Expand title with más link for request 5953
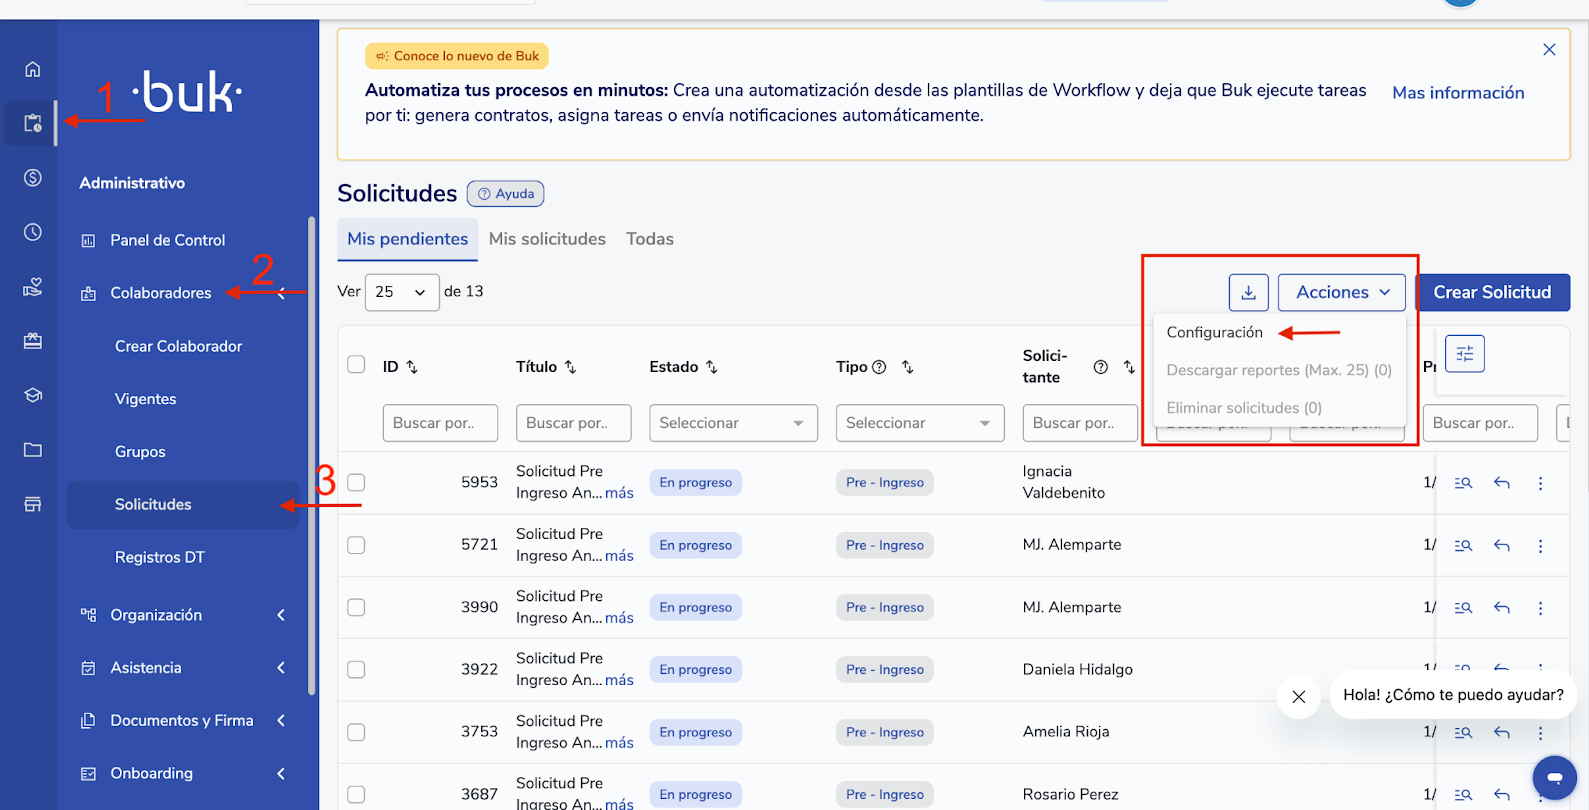This screenshot has height=810, width=1589. pyautogui.click(x=619, y=493)
